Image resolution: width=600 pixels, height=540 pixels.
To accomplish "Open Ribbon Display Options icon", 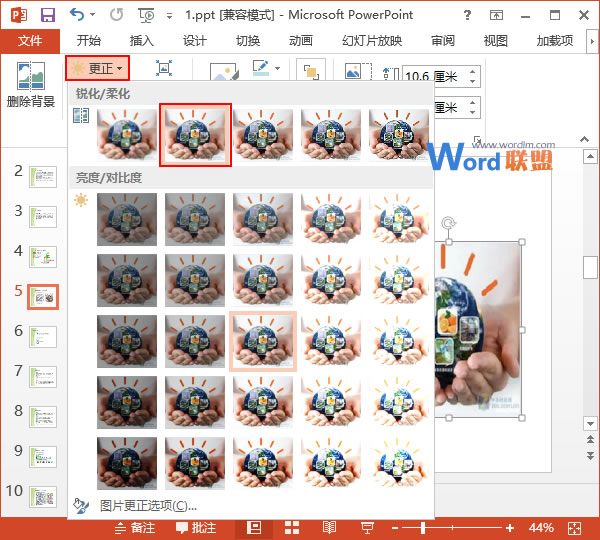I will pyautogui.click(x=496, y=15).
